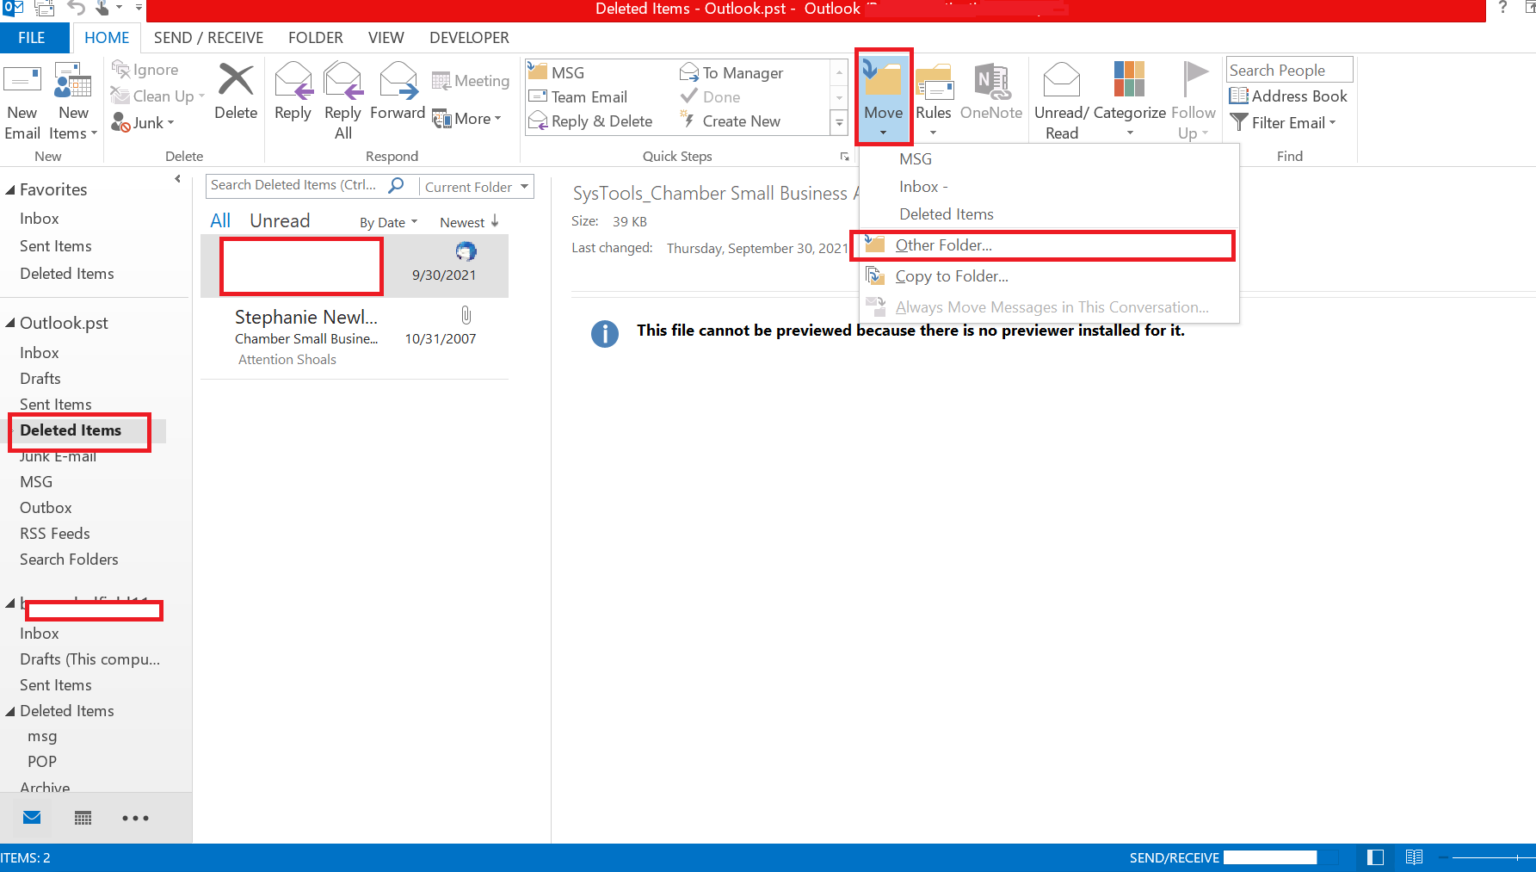Screen dimensions: 1536x872
Task: Open the Quick Steps dialog launcher
Action: point(844,156)
